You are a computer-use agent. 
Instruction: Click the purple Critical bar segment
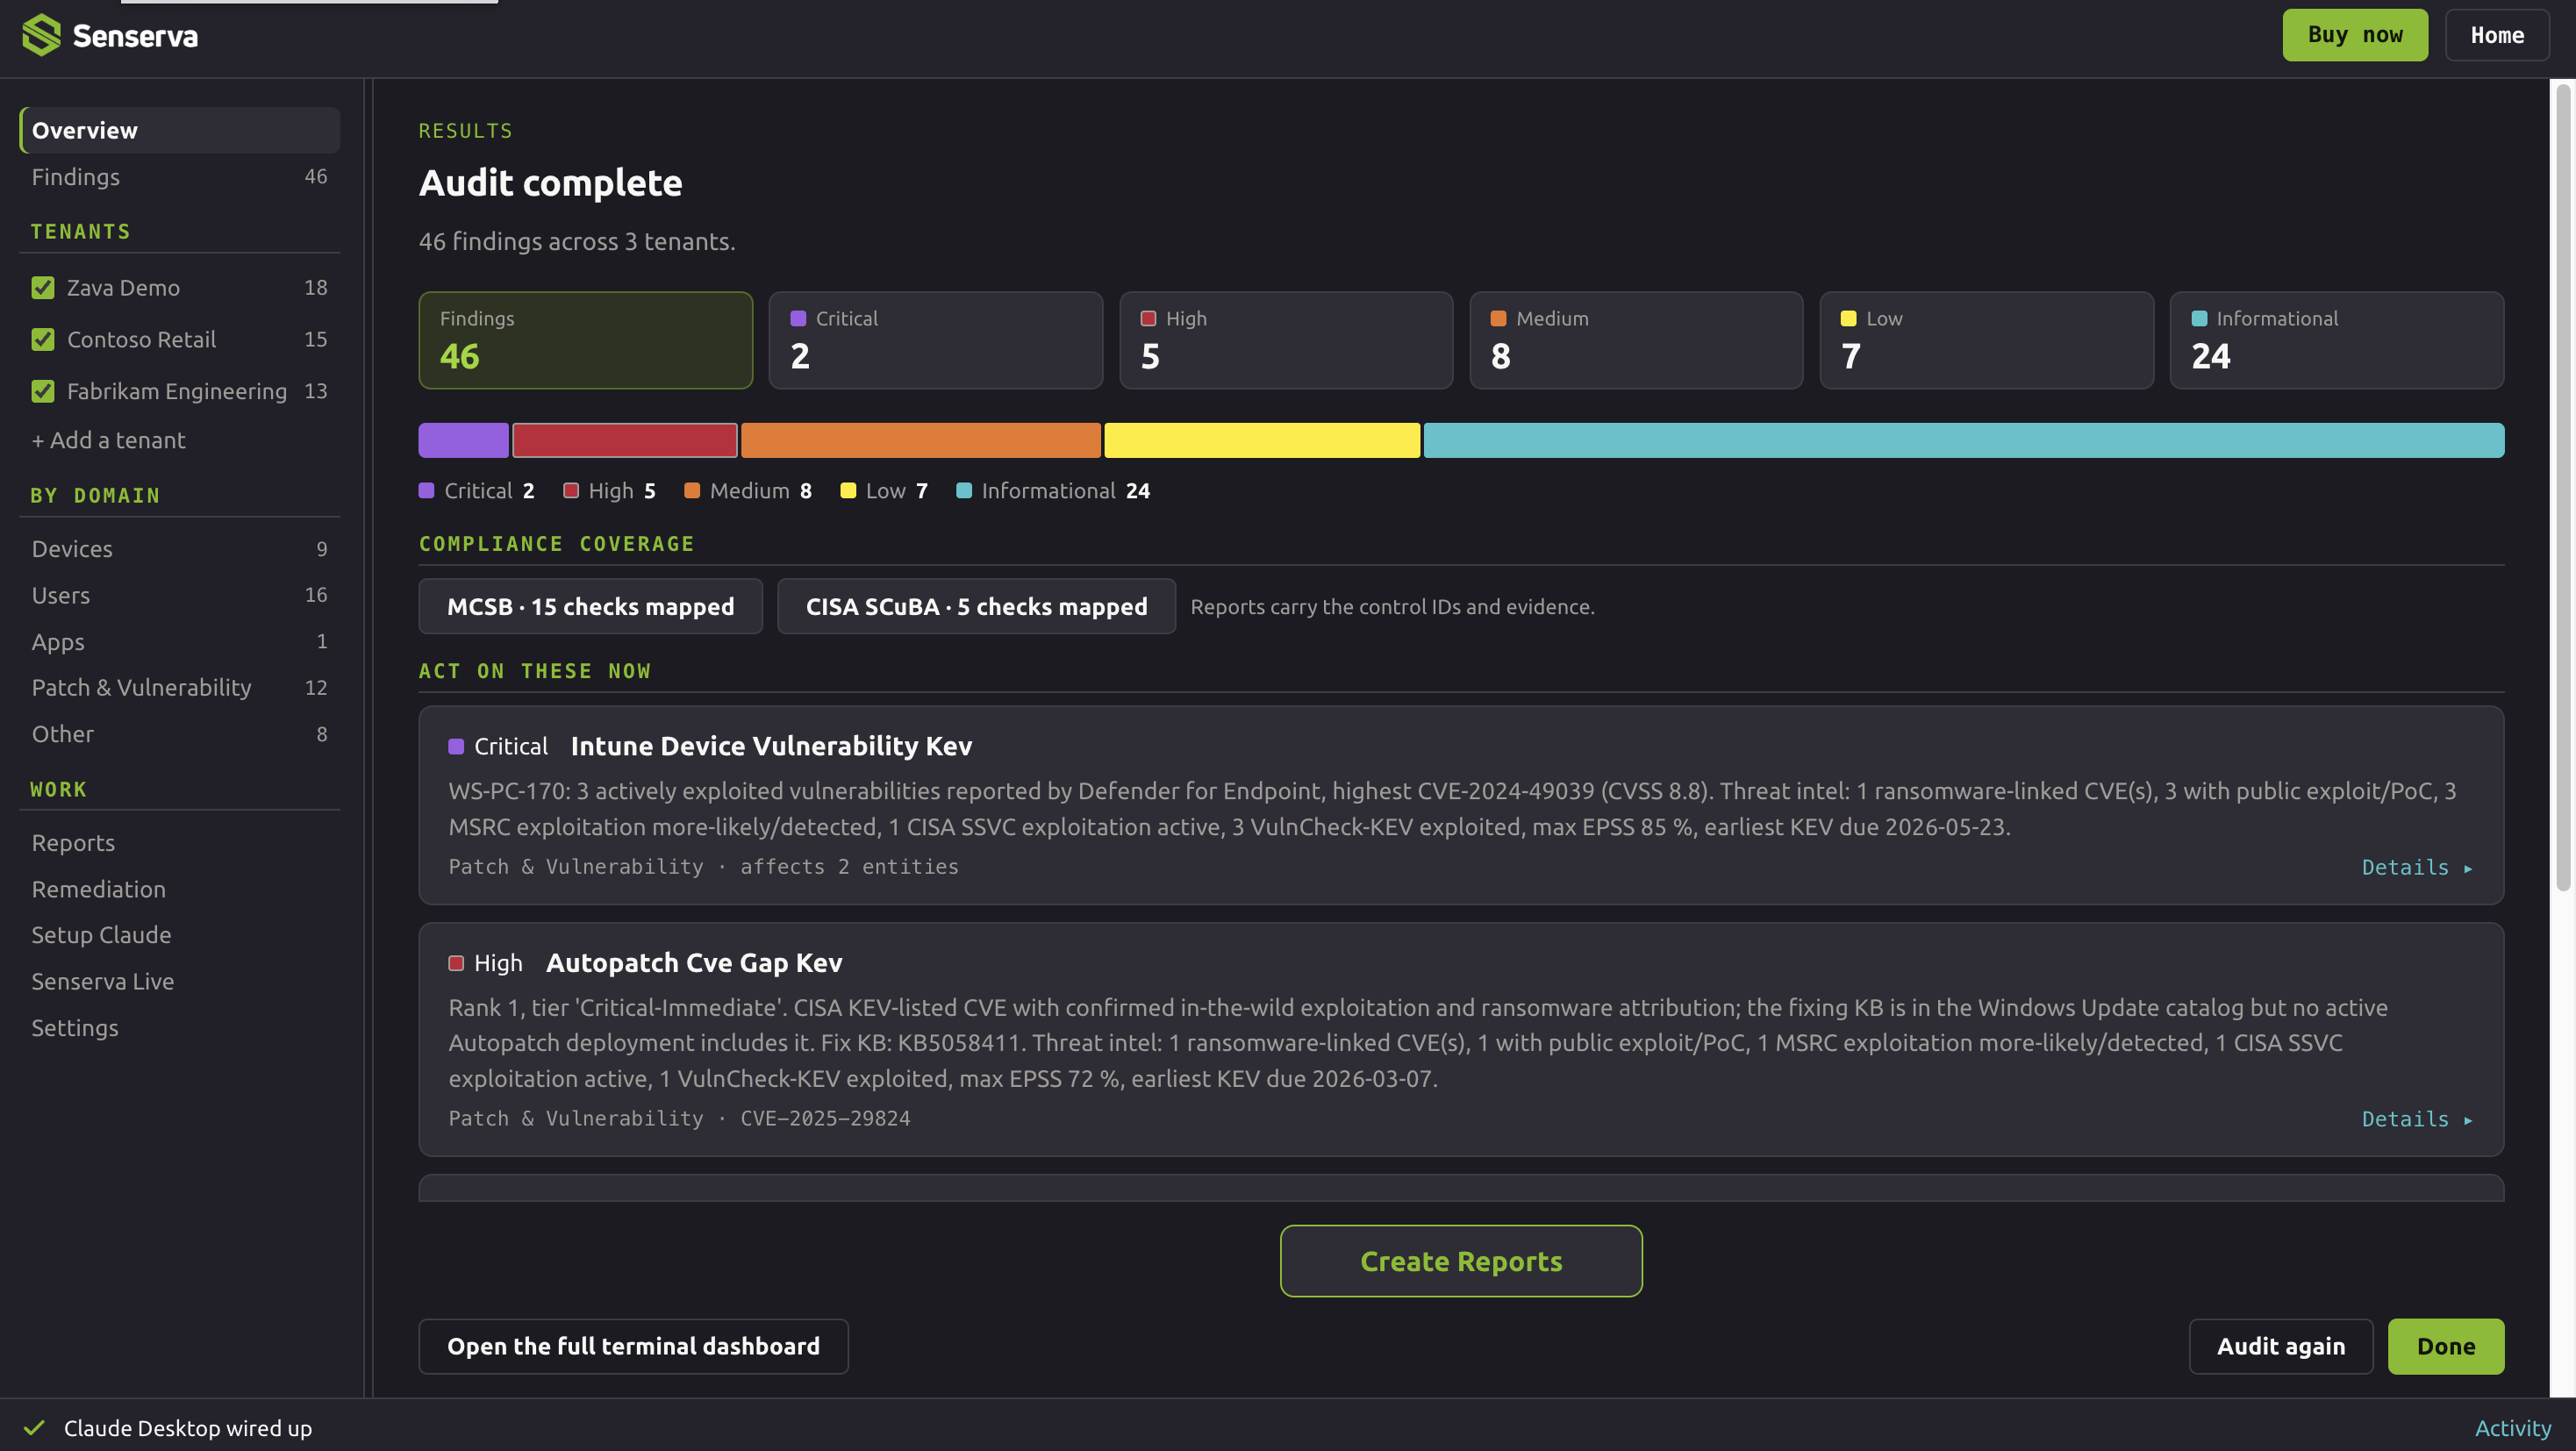pyautogui.click(x=464, y=440)
